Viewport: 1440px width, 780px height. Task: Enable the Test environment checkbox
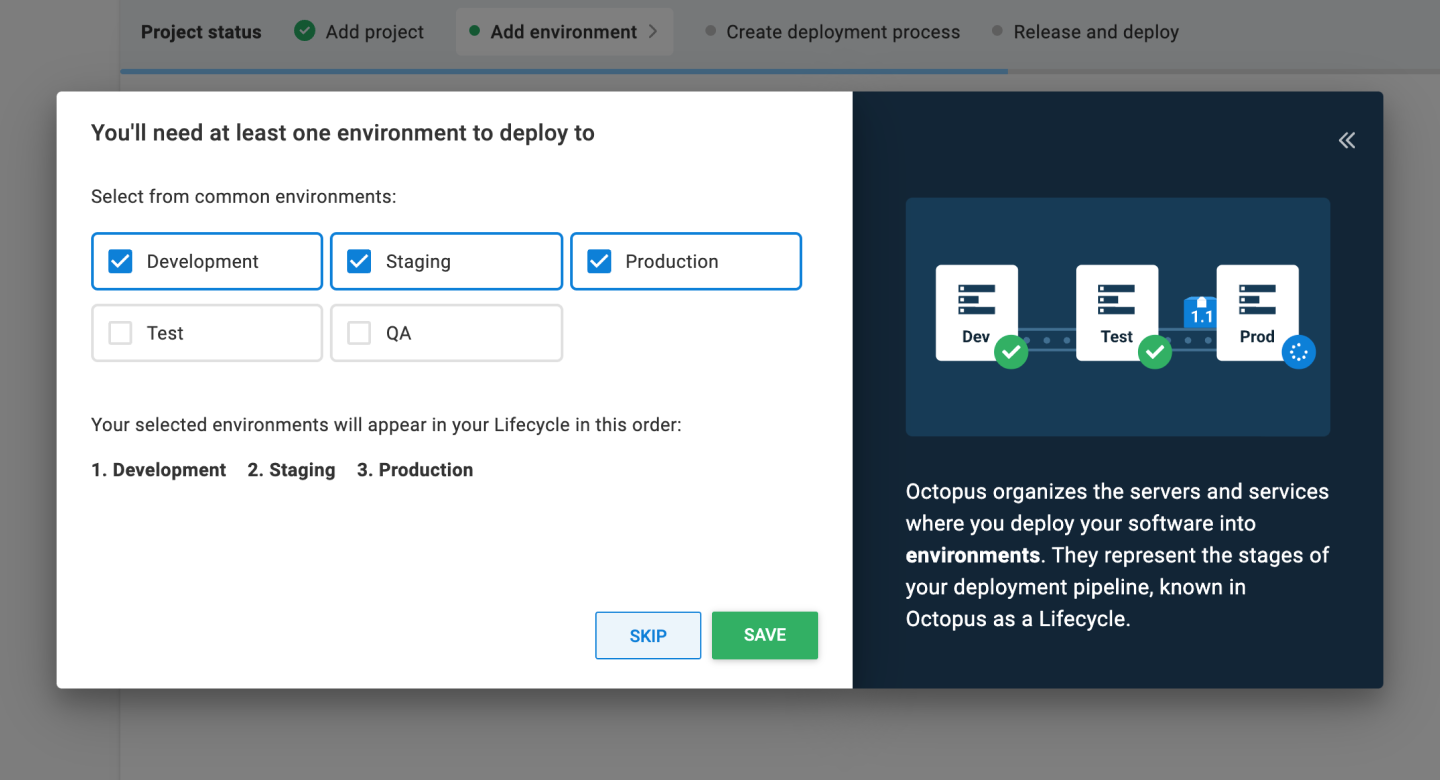click(x=119, y=333)
